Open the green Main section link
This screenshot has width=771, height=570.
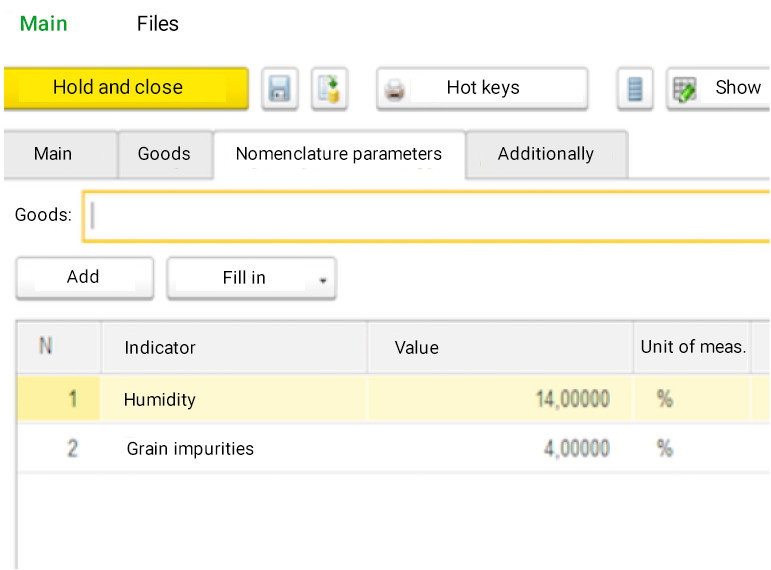tap(43, 24)
